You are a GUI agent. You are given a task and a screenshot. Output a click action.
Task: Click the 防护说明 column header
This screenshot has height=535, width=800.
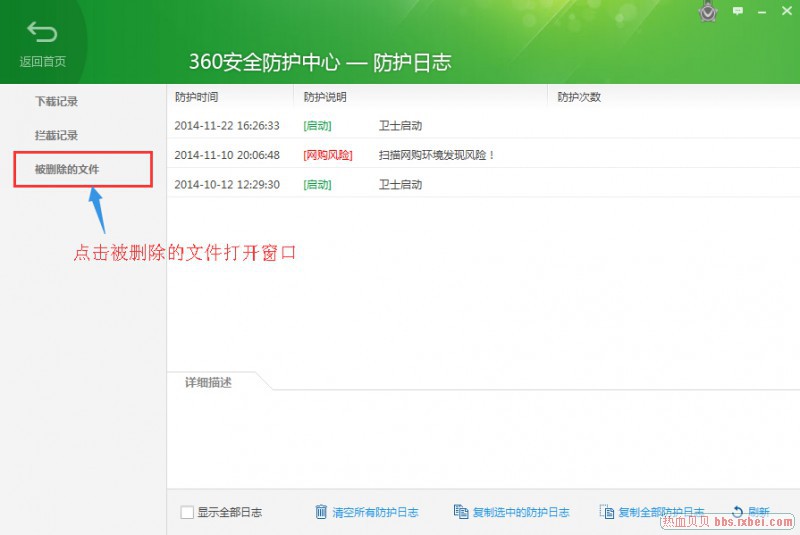pos(326,97)
